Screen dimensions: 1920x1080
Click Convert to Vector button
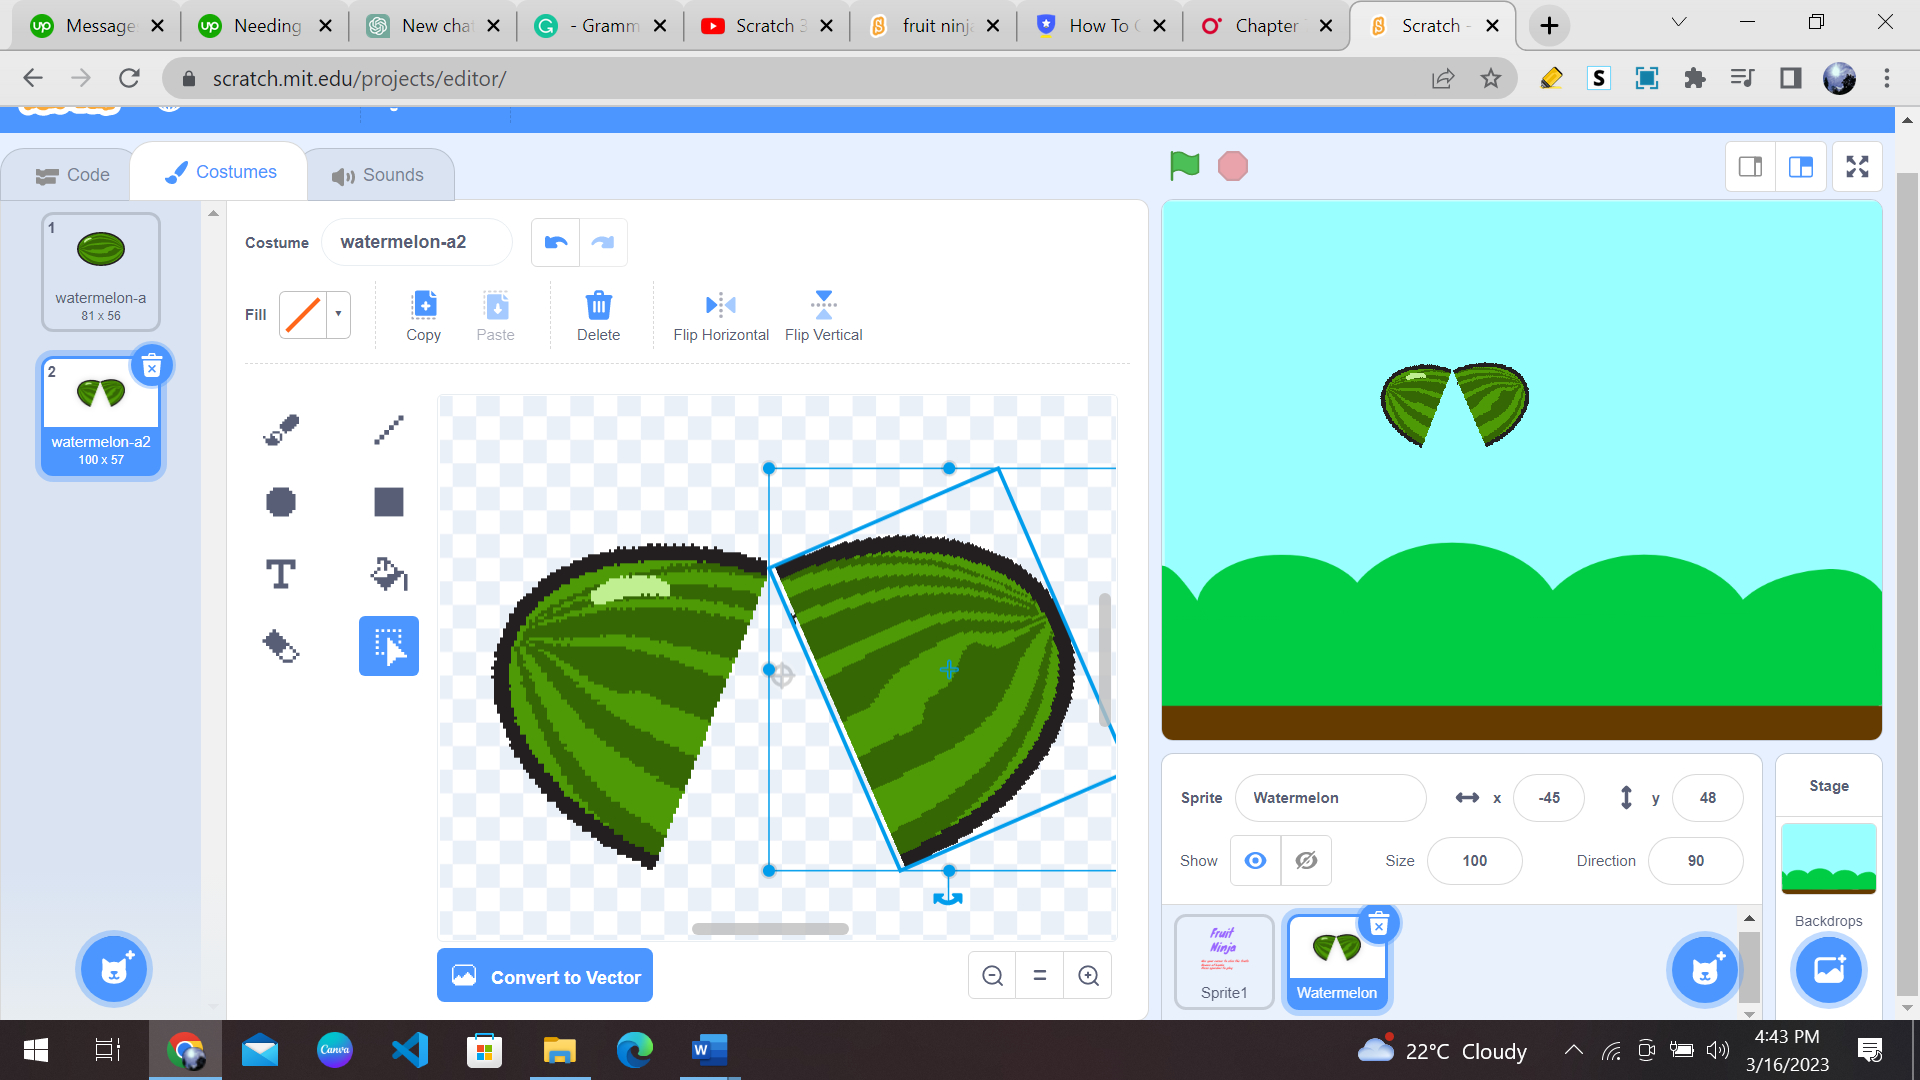click(x=545, y=976)
